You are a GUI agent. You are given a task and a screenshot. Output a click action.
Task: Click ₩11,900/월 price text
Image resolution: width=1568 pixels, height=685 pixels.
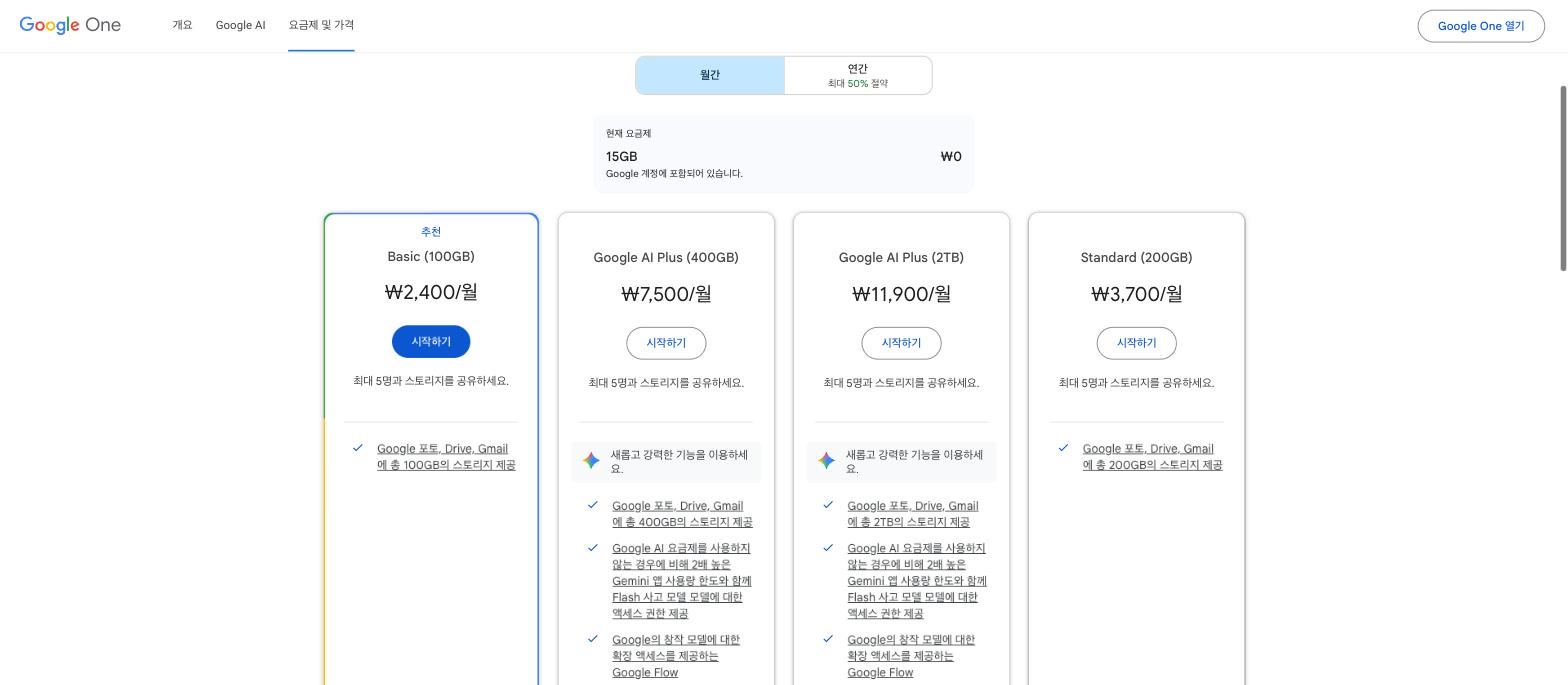click(x=901, y=294)
